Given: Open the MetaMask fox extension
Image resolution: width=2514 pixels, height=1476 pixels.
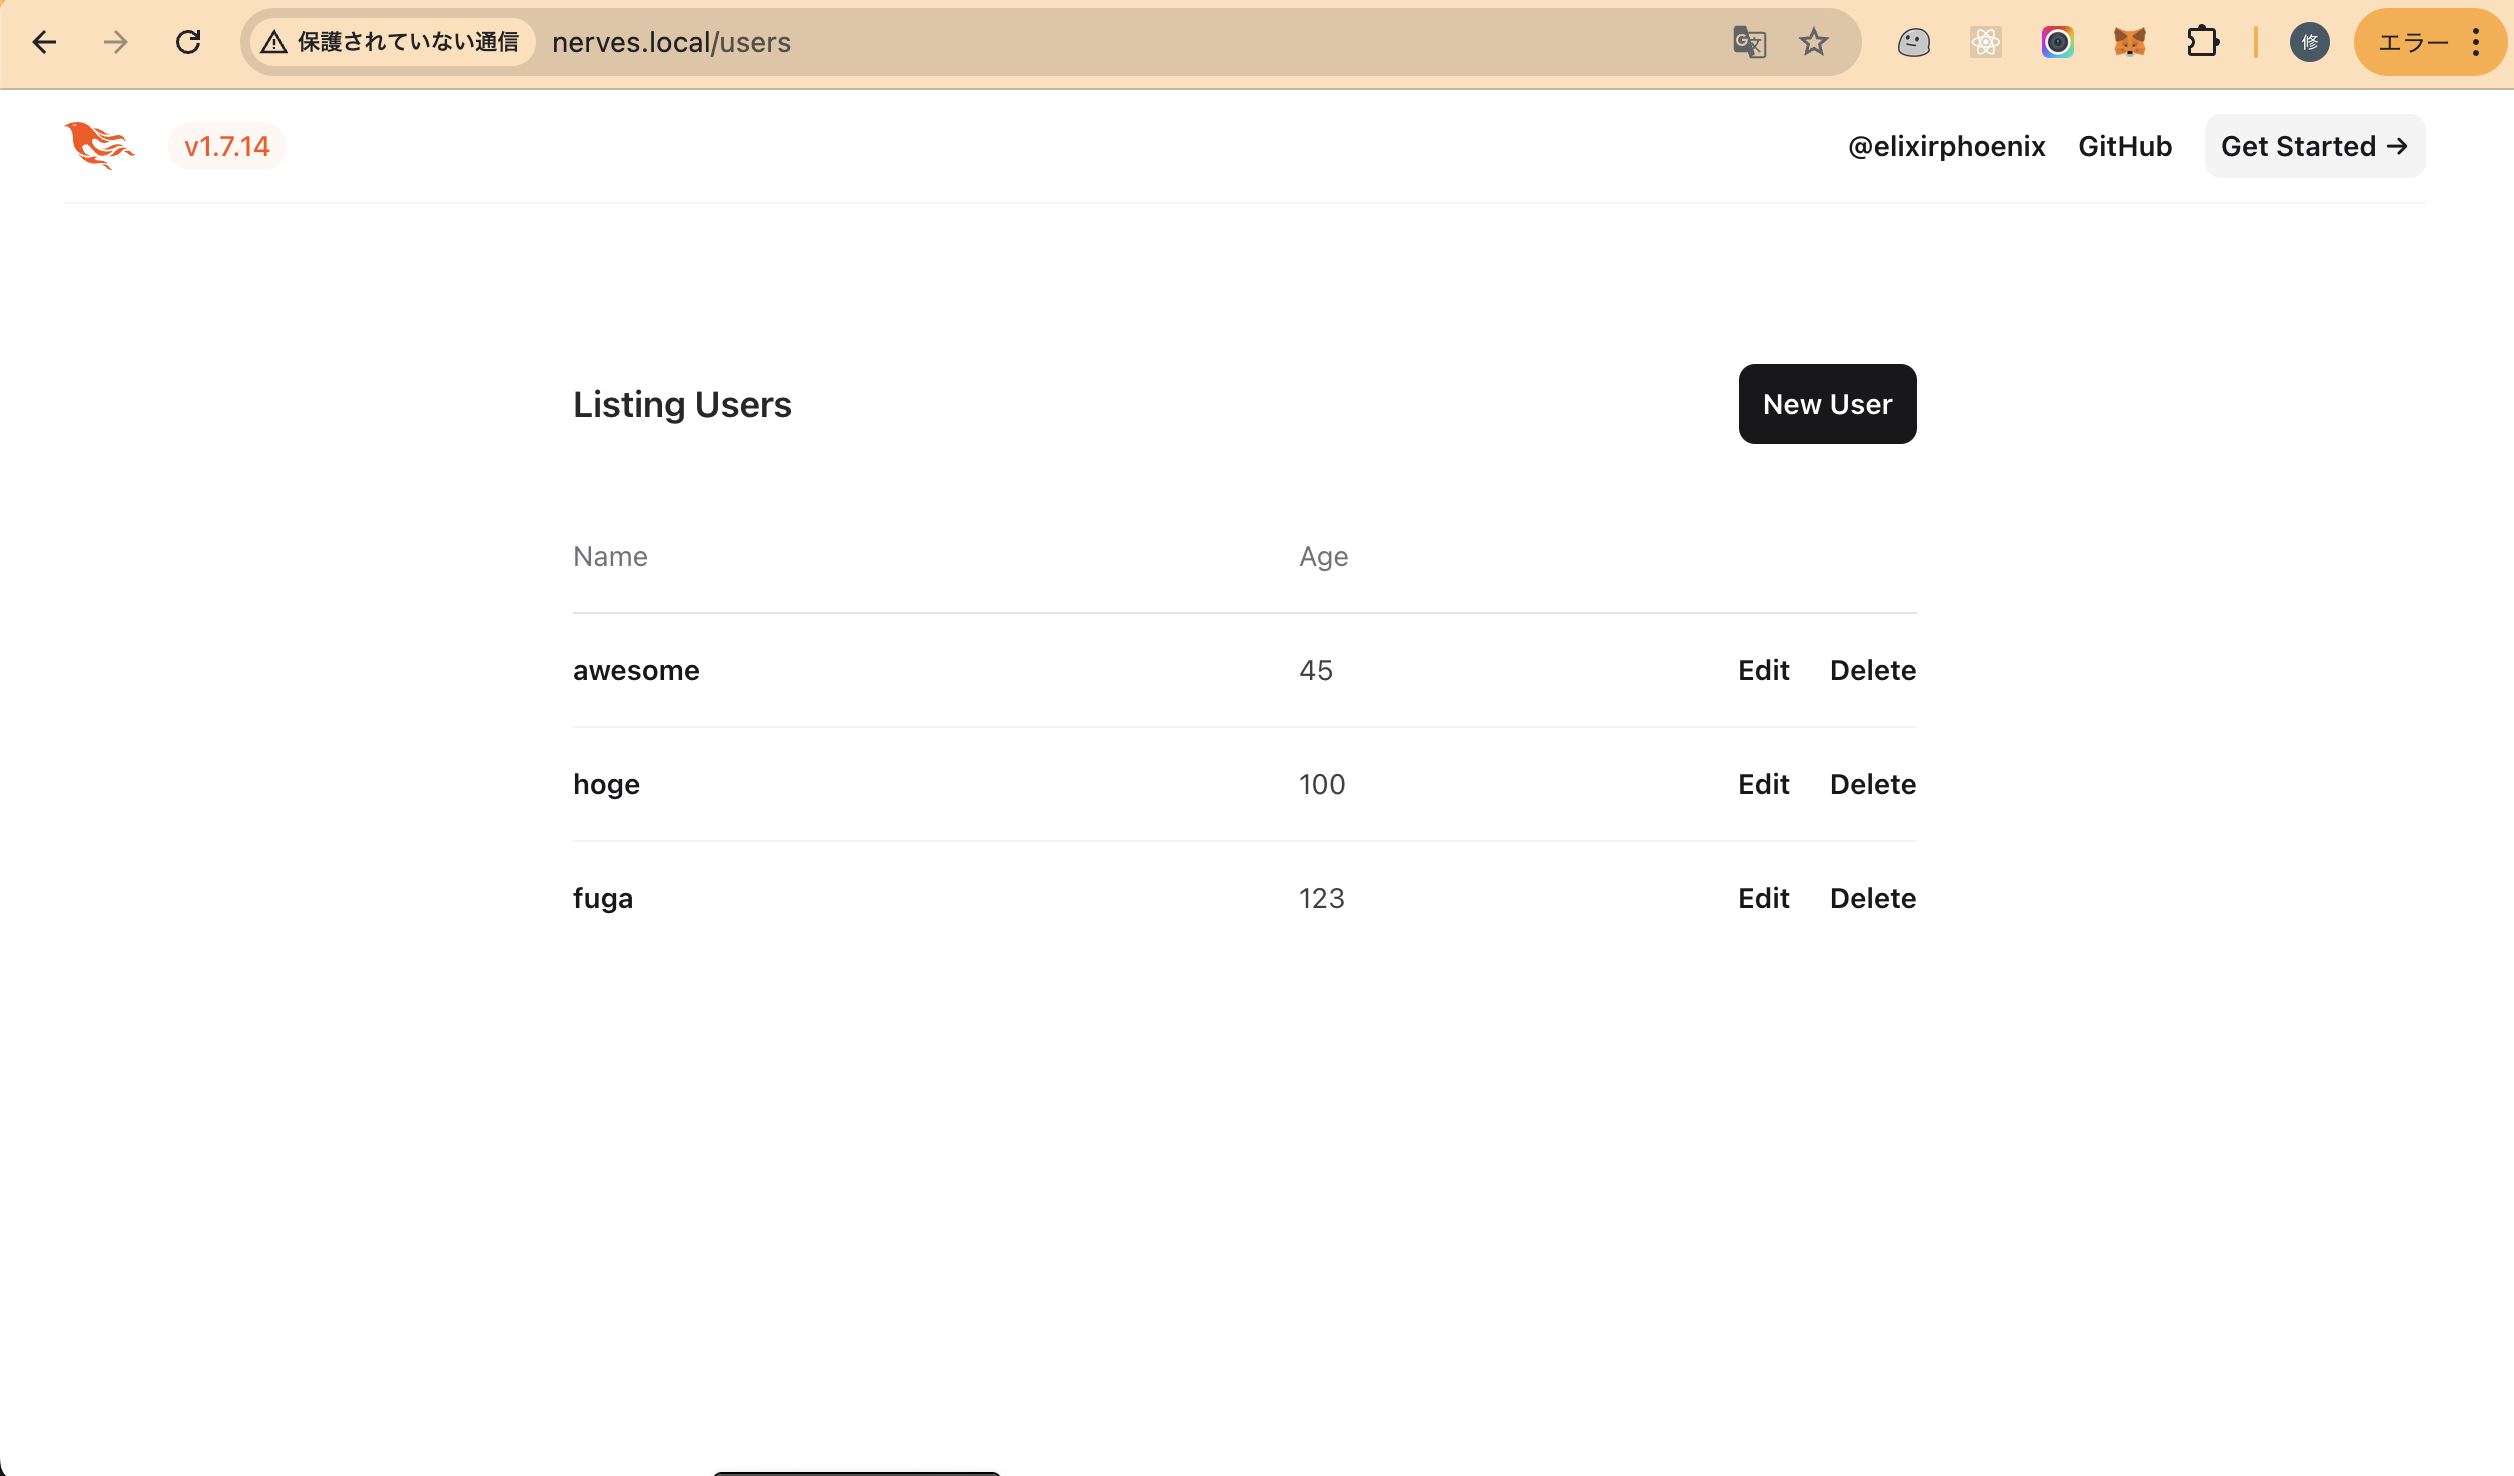Looking at the screenshot, I should 2129,42.
